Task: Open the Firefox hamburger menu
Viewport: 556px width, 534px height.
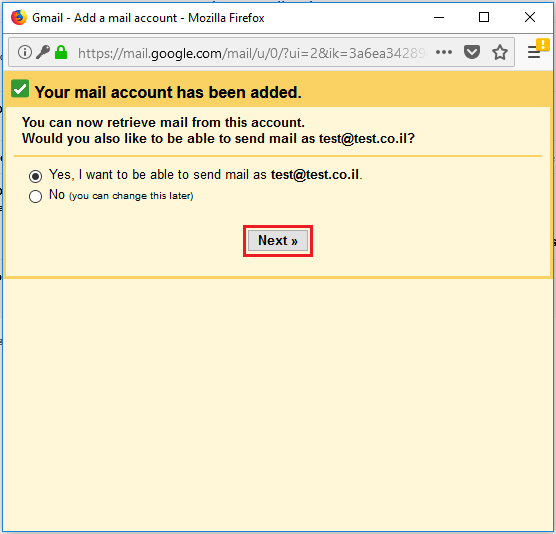Action: (533, 52)
